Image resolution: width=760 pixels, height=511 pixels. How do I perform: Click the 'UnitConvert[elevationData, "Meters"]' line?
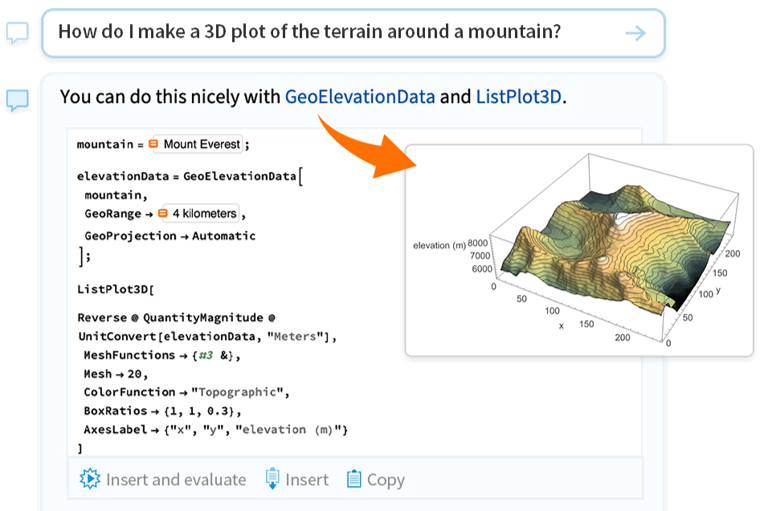207,336
